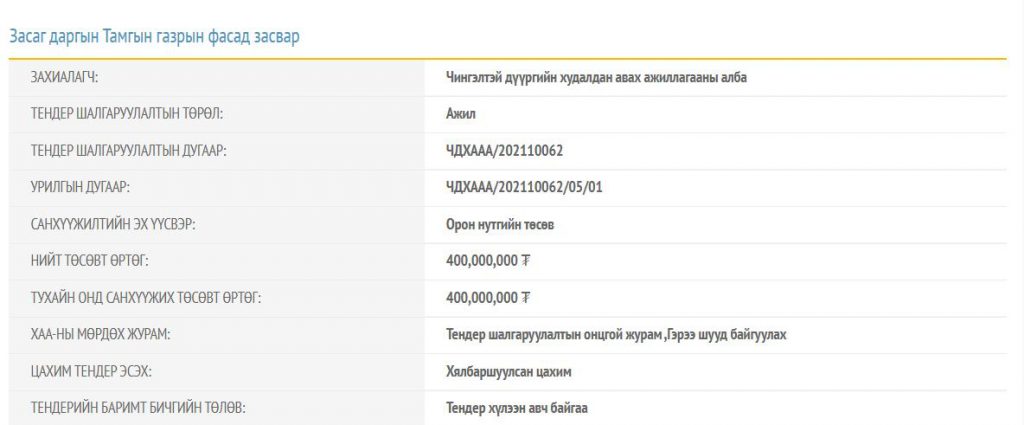Click the tender number ЧДХААА/202110062
Screen dimensions: 1024x425
(x=504, y=151)
